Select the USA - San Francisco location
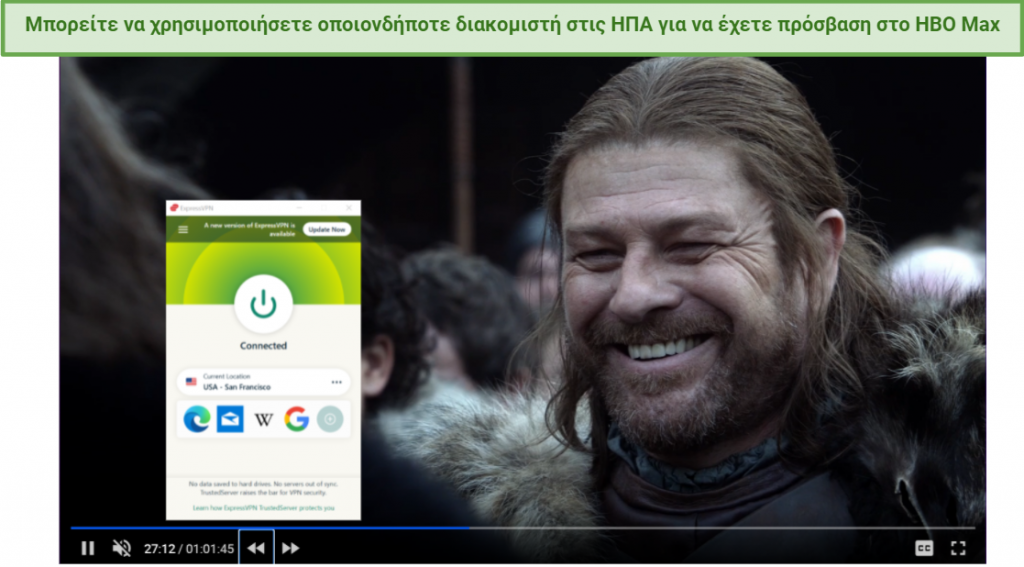 point(263,382)
